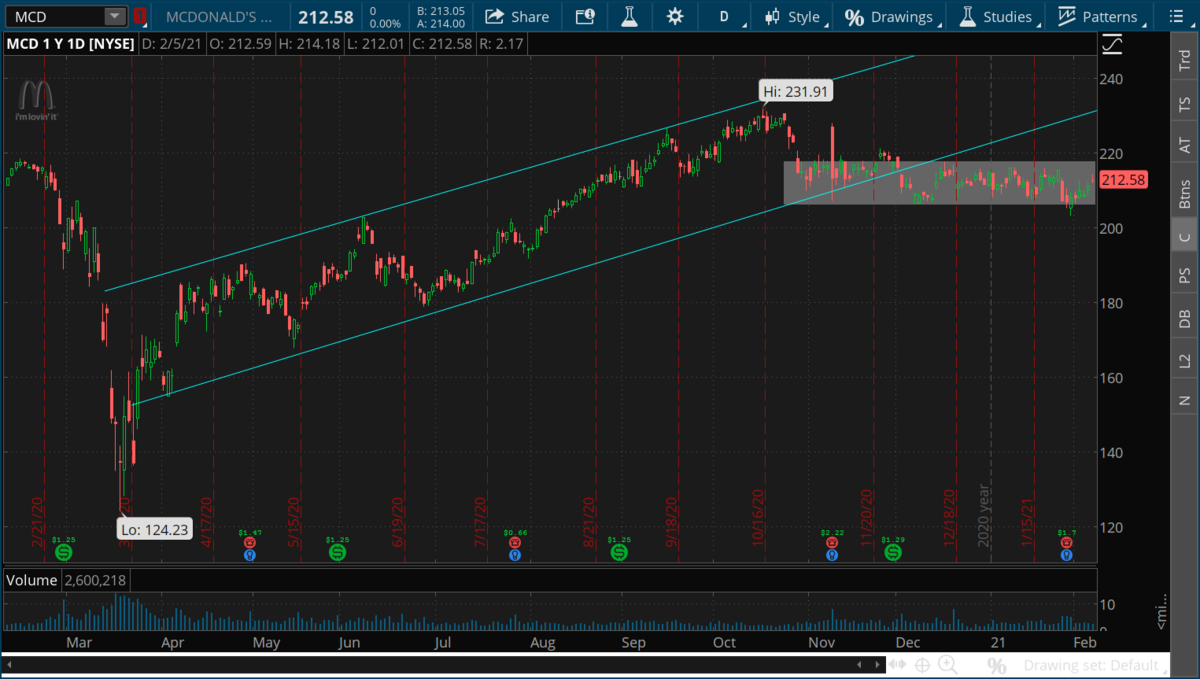
Task: Click the scroll left arrow on time axis
Action: [x=10, y=664]
